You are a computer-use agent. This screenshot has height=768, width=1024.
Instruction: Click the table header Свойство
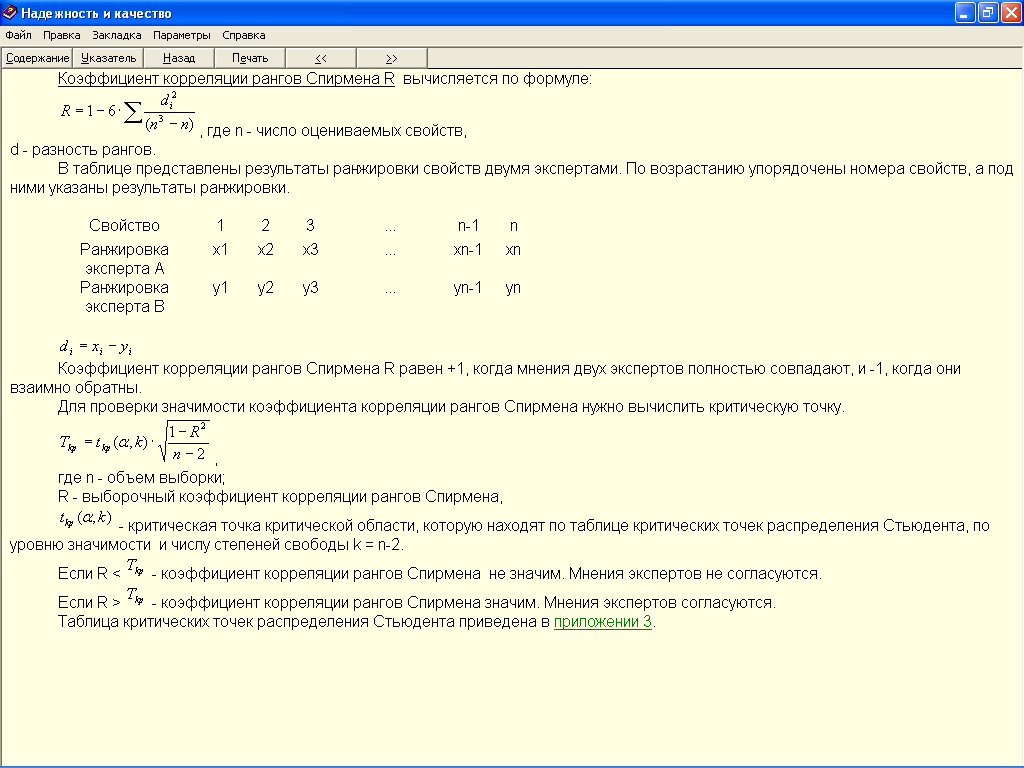click(124, 226)
